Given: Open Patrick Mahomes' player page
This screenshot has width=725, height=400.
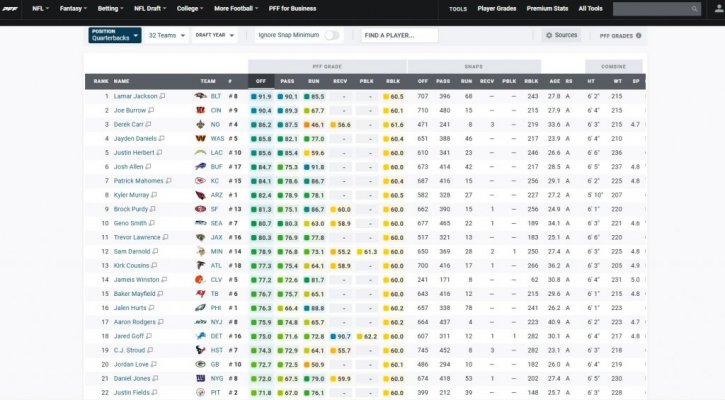Looking at the screenshot, I should [x=138, y=181].
